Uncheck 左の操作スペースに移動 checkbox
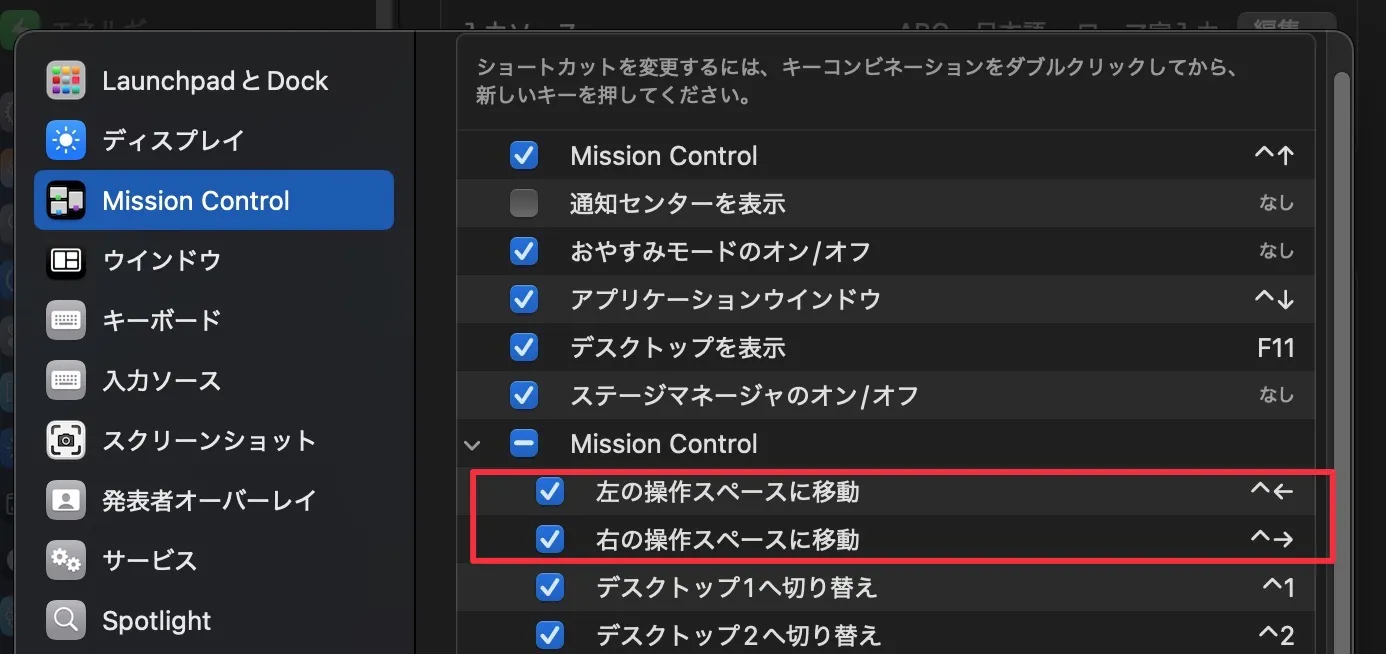The height and width of the screenshot is (654, 1386). (550, 491)
